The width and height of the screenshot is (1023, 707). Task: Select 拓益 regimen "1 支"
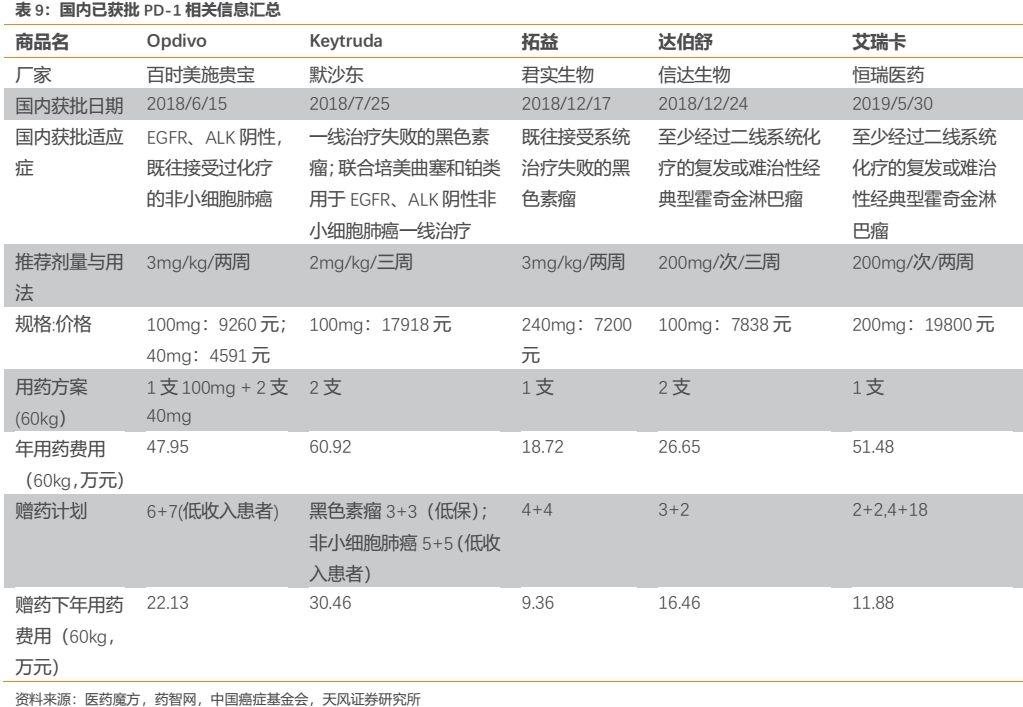pos(537,387)
